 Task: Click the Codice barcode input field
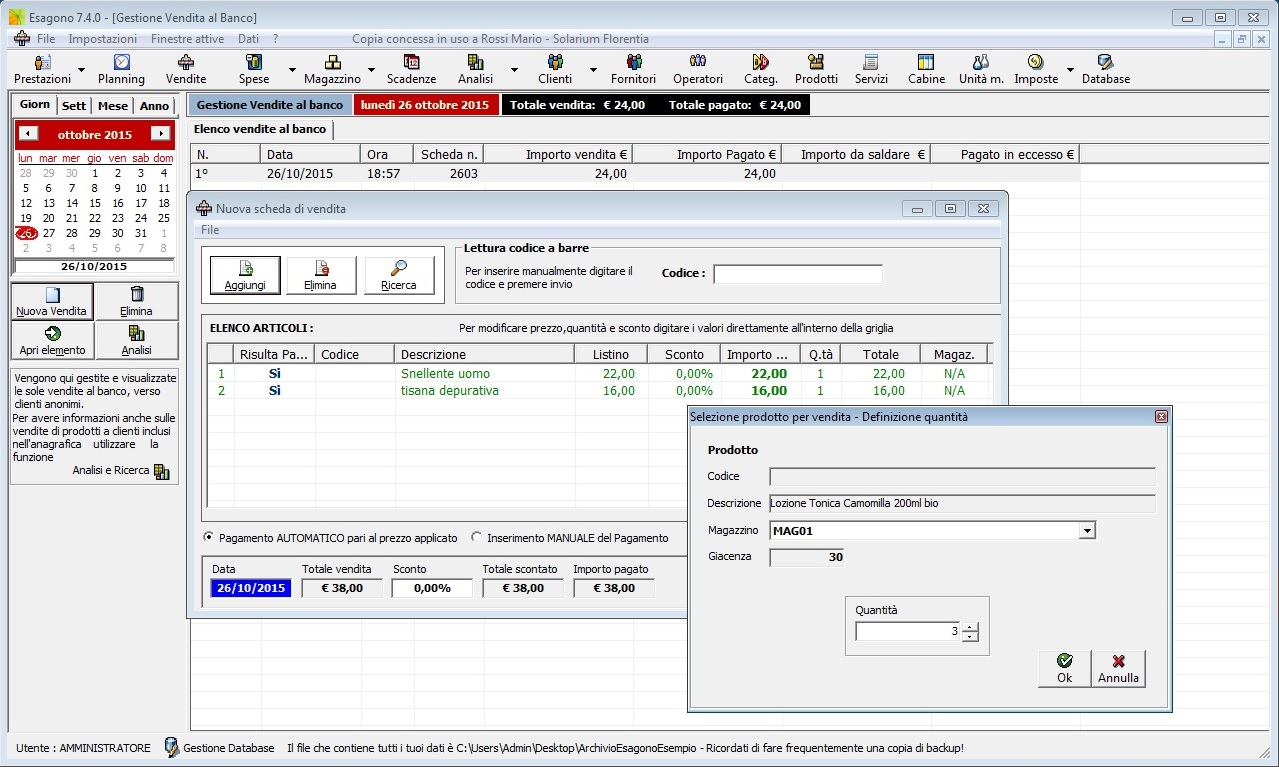pyautogui.click(x=798, y=274)
